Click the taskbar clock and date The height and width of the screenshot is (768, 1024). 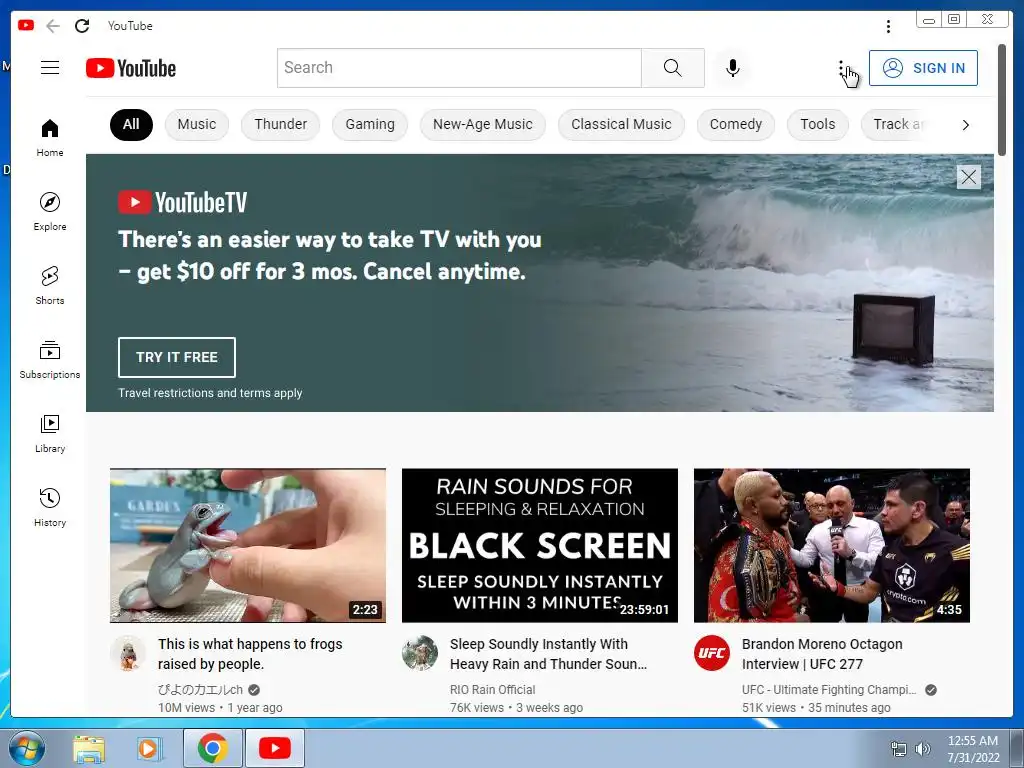[x=973, y=749]
